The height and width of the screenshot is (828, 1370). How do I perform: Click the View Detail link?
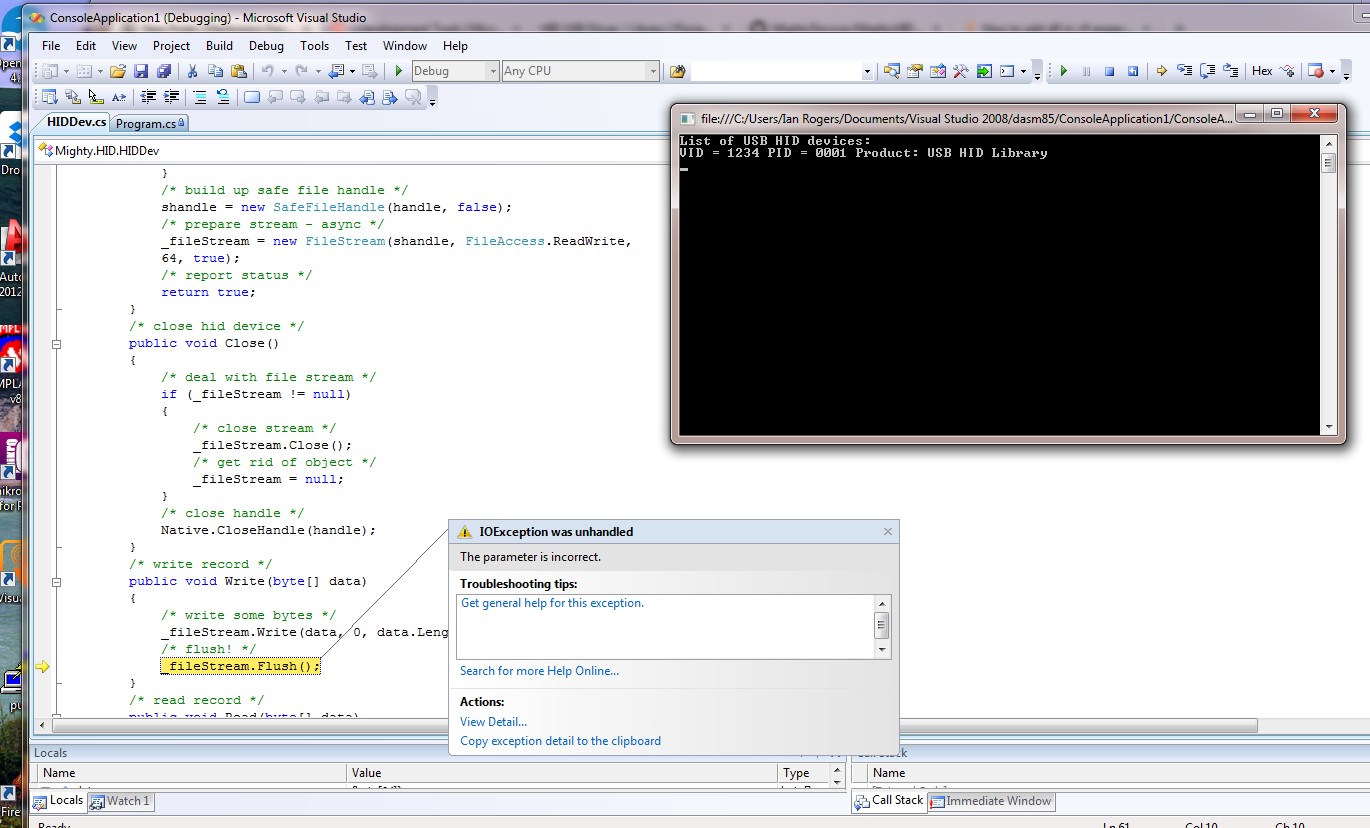[493, 722]
